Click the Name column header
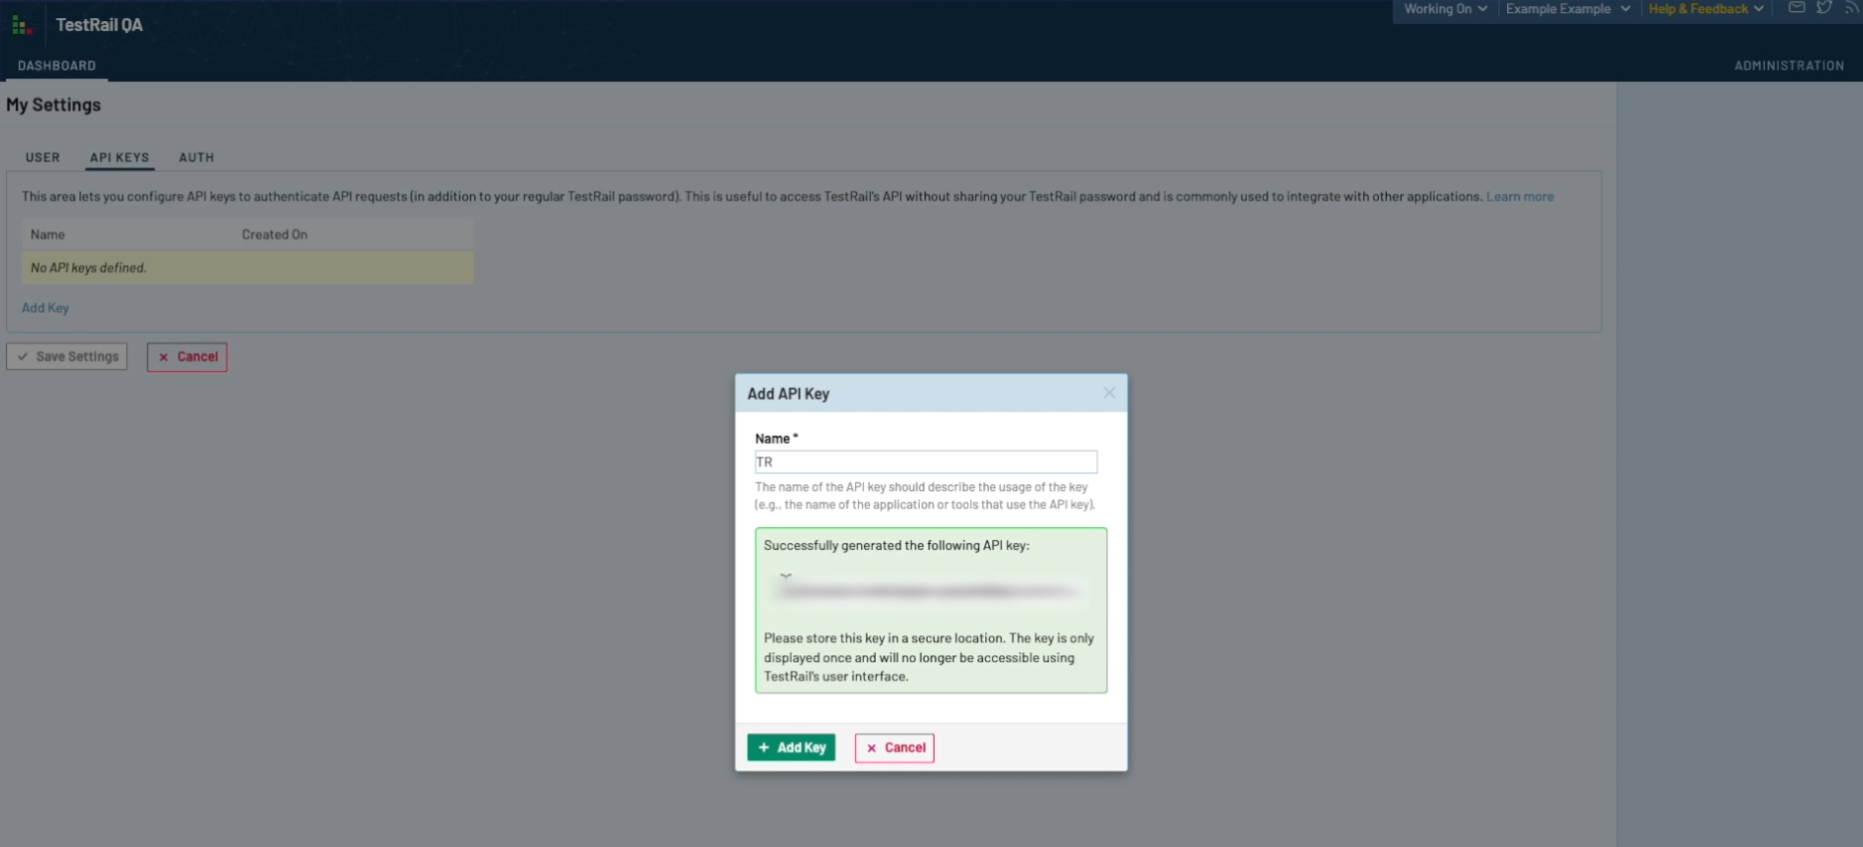The width and height of the screenshot is (1863, 847). pyautogui.click(x=47, y=235)
